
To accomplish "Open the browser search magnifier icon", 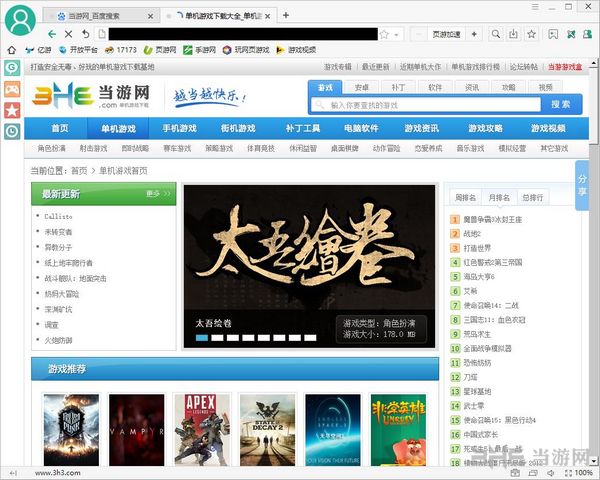I will [496, 34].
